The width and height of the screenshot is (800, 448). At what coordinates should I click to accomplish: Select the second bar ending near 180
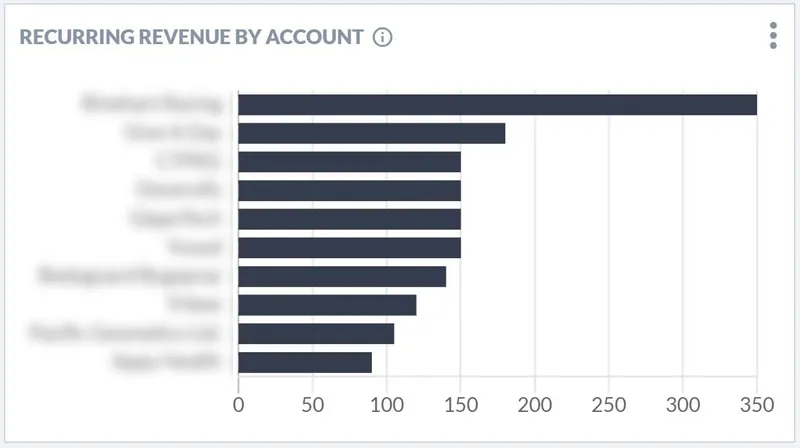tap(371, 133)
